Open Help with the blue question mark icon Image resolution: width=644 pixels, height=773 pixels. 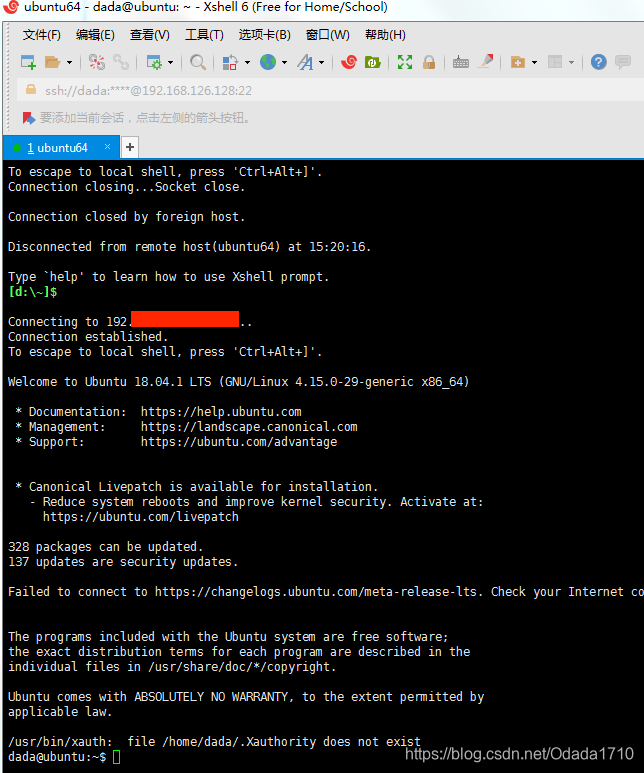[x=599, y=62]
